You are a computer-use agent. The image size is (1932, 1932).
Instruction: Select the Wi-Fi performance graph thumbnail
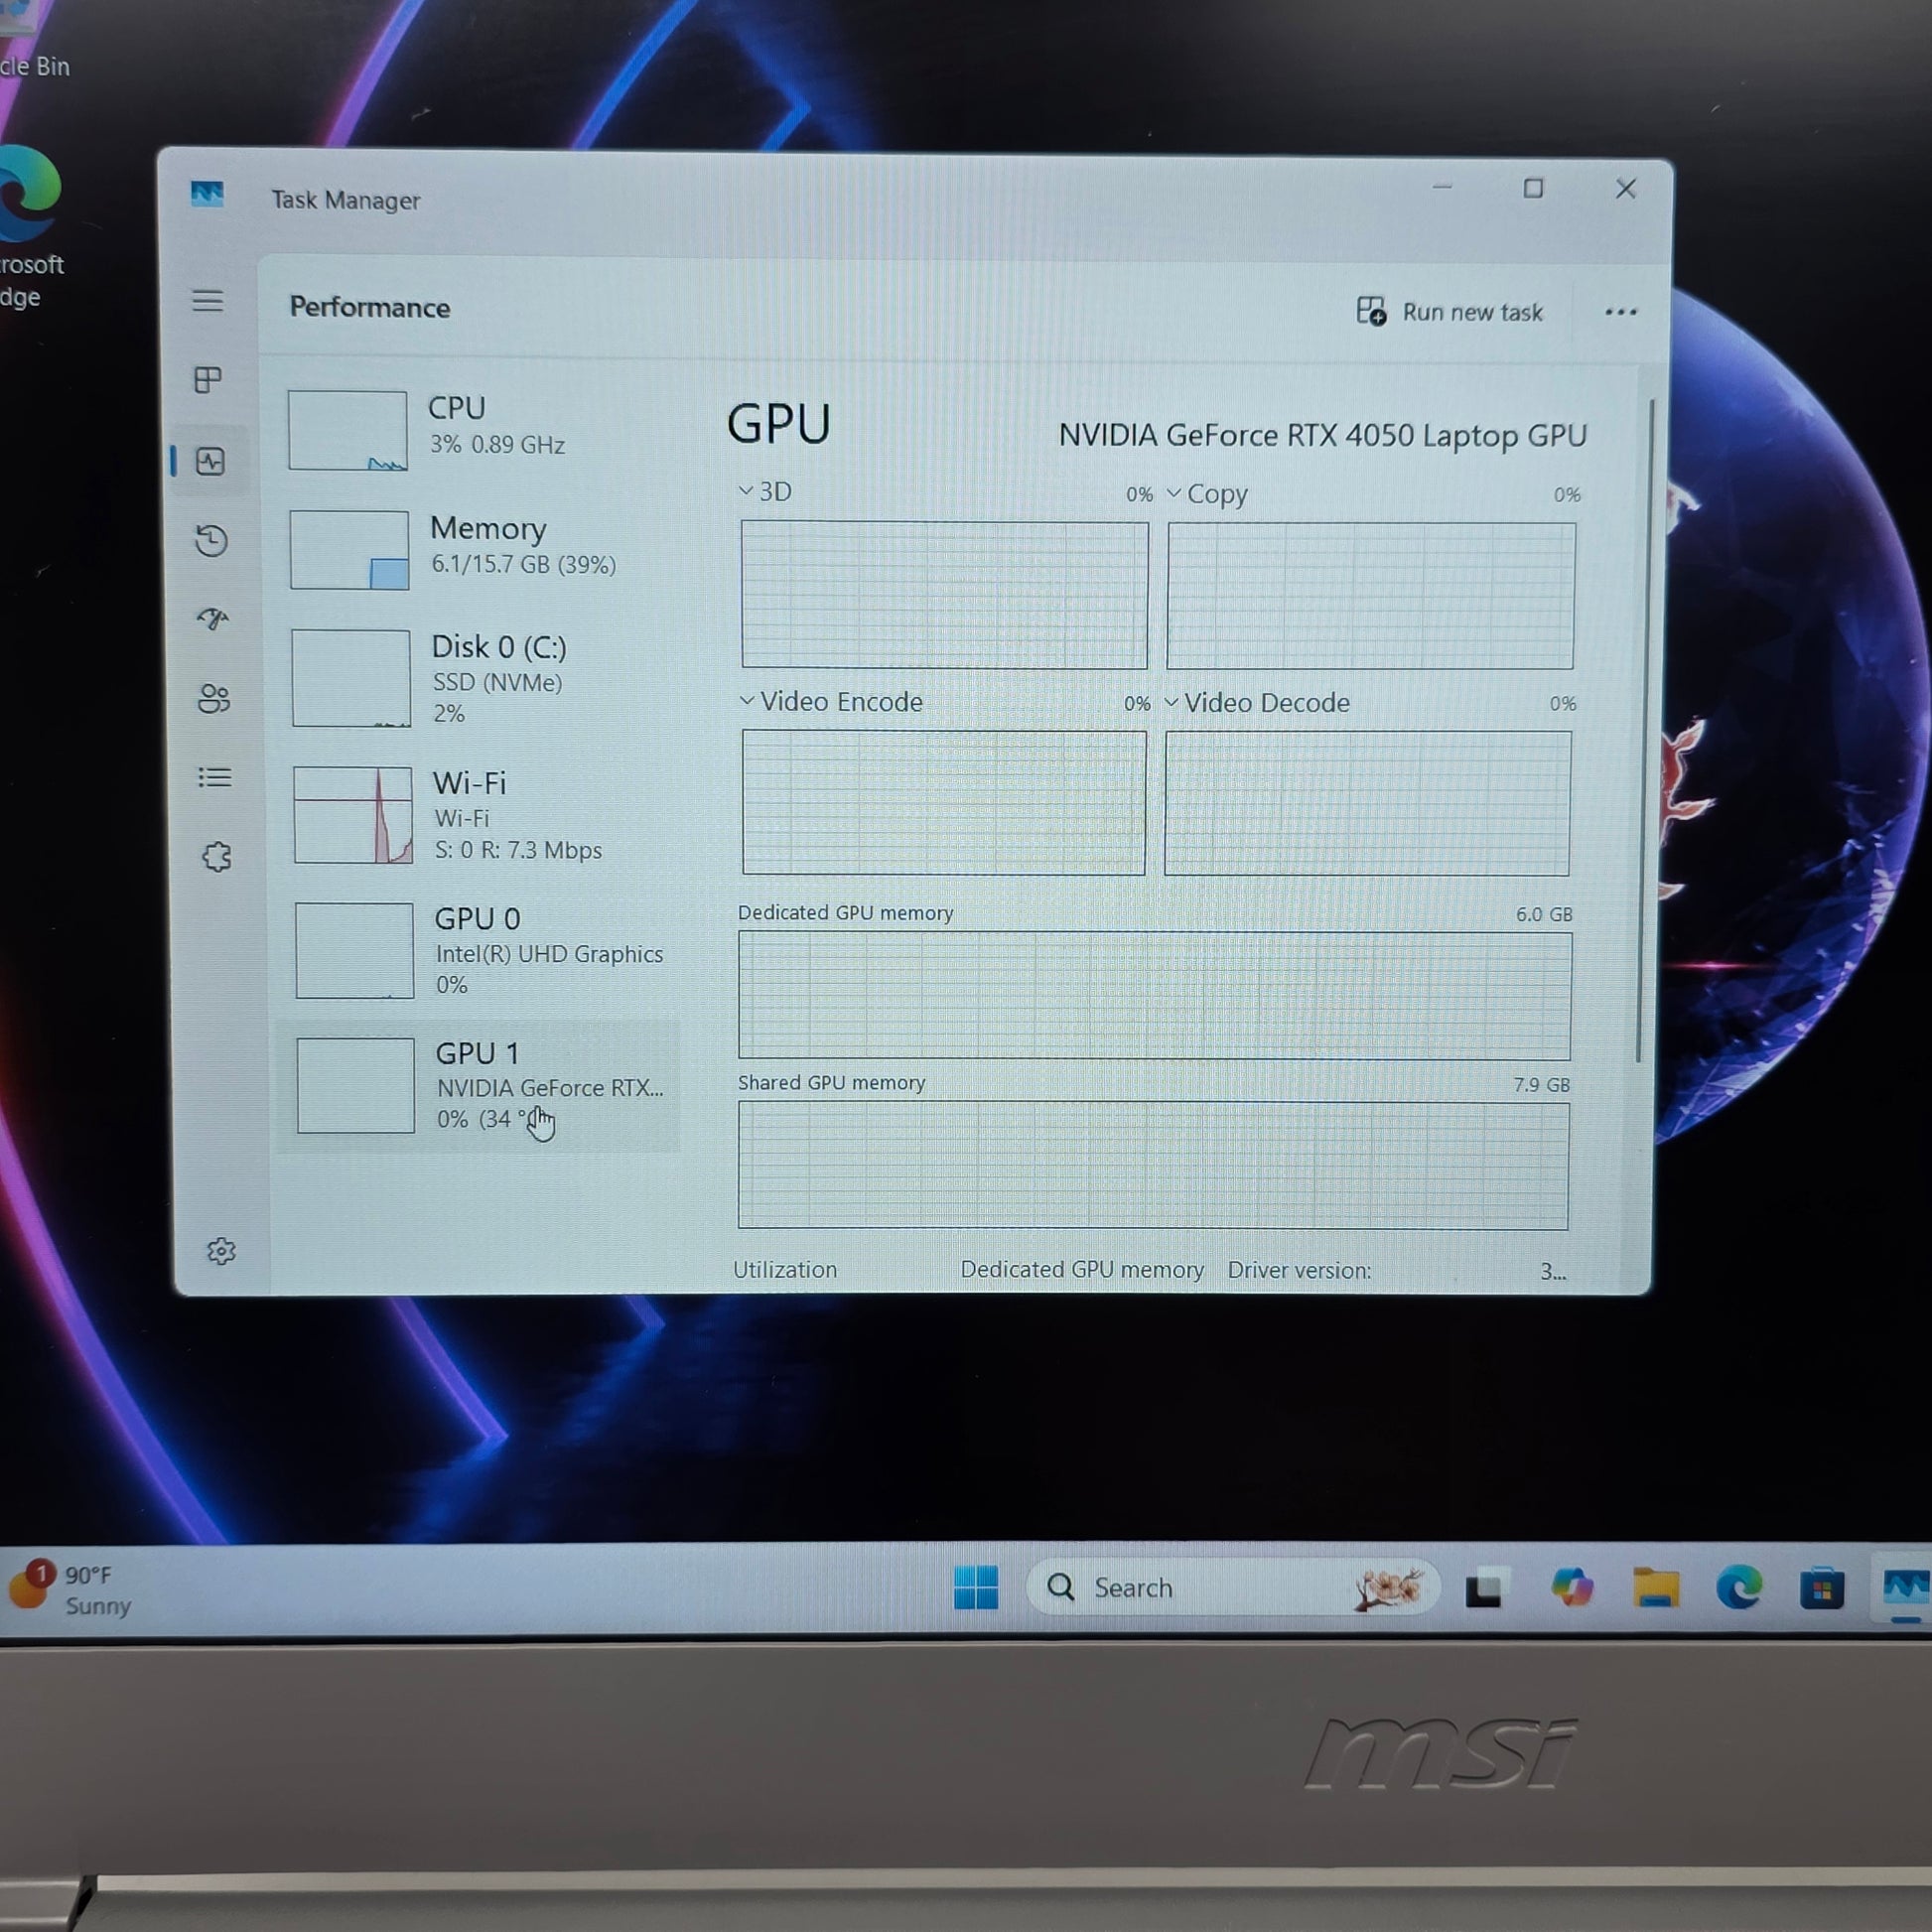353,815
